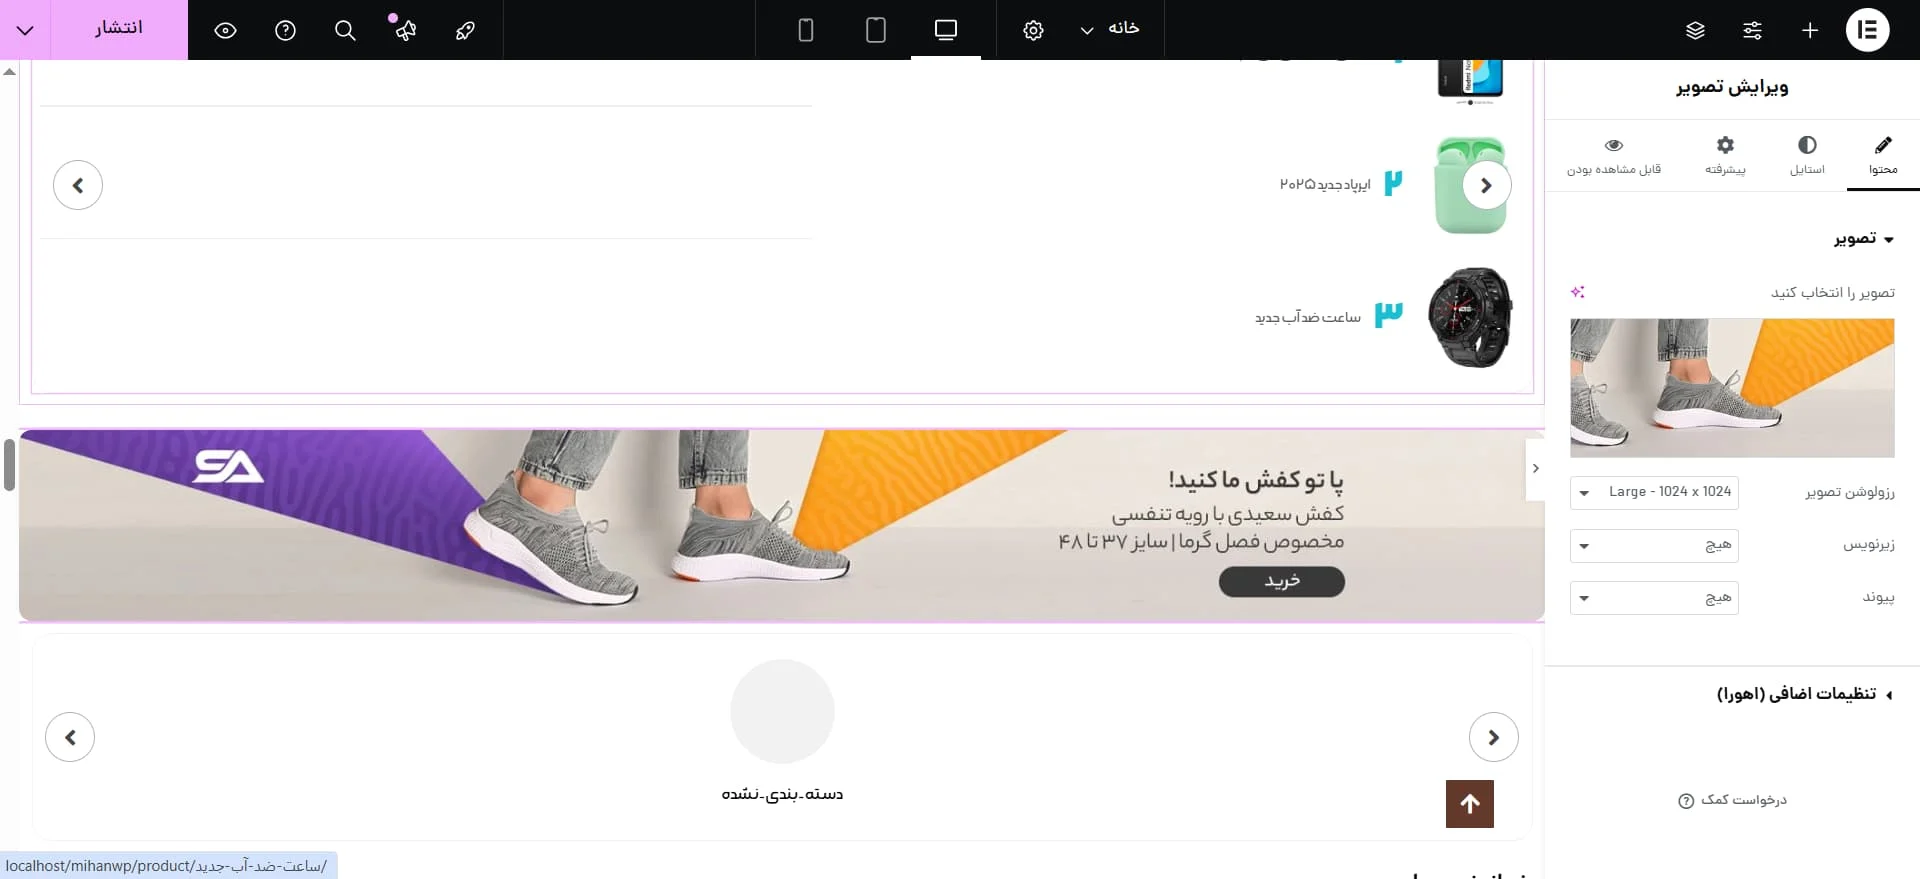Image resolution: width=1920 pixels, height=879 pixels.
Task: Open the پیوند link dropdown
Action: (1654, 598)
